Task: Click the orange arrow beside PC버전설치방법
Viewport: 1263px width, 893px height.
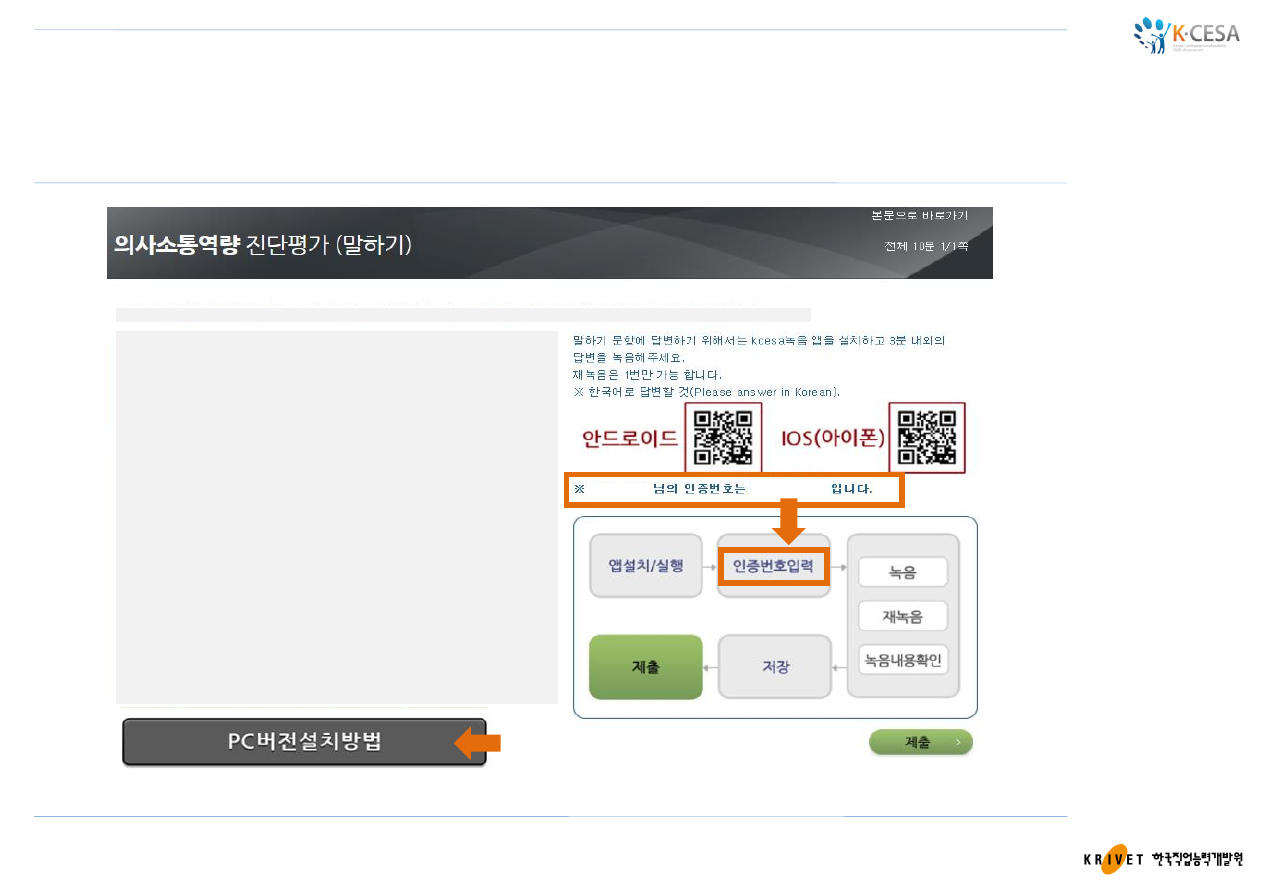Action: pos(478,742)
